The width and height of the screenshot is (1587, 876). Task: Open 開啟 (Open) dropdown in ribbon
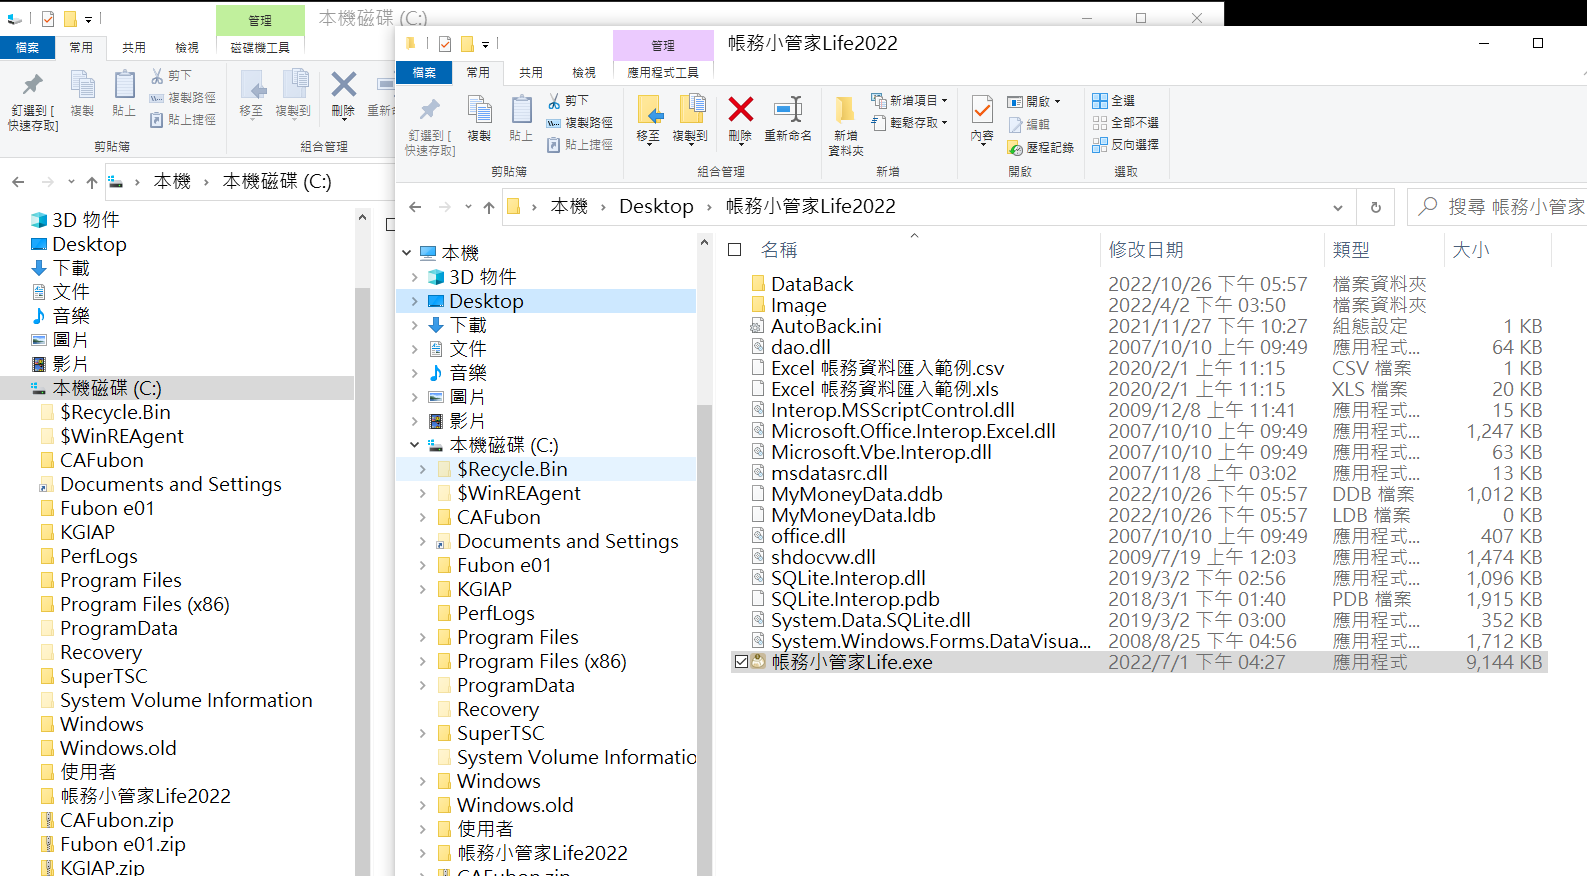(1034, 102)
